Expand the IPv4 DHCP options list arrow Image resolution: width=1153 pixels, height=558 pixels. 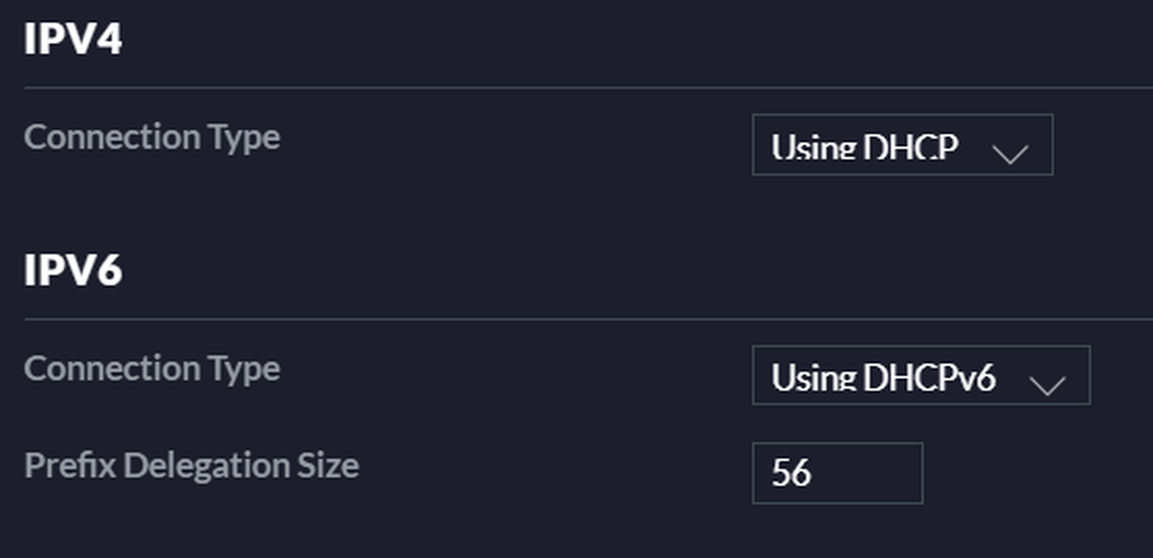(1010, 153)
